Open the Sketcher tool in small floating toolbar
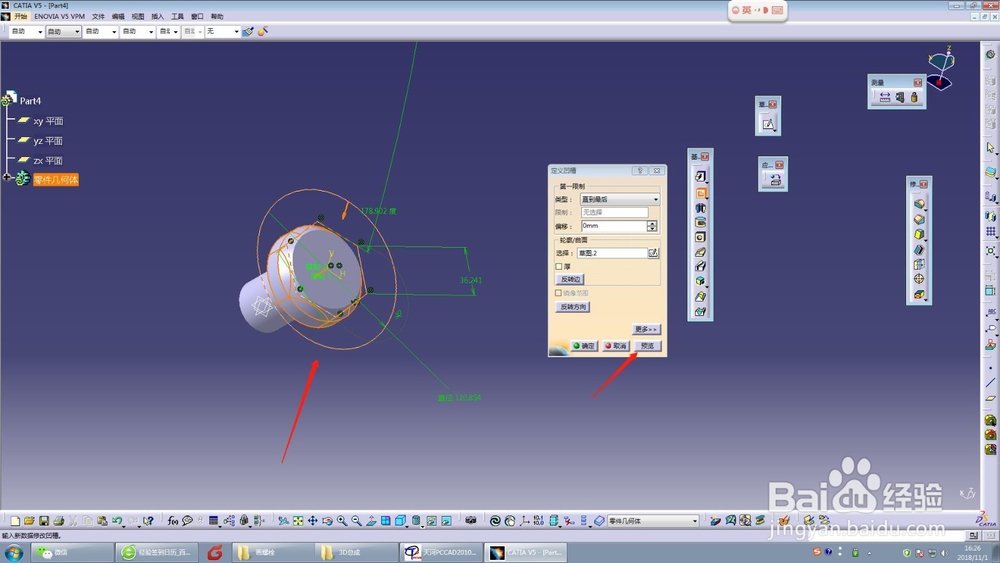Image resolution: width=1000 pixels, height=563 pixels. point(768,124)
